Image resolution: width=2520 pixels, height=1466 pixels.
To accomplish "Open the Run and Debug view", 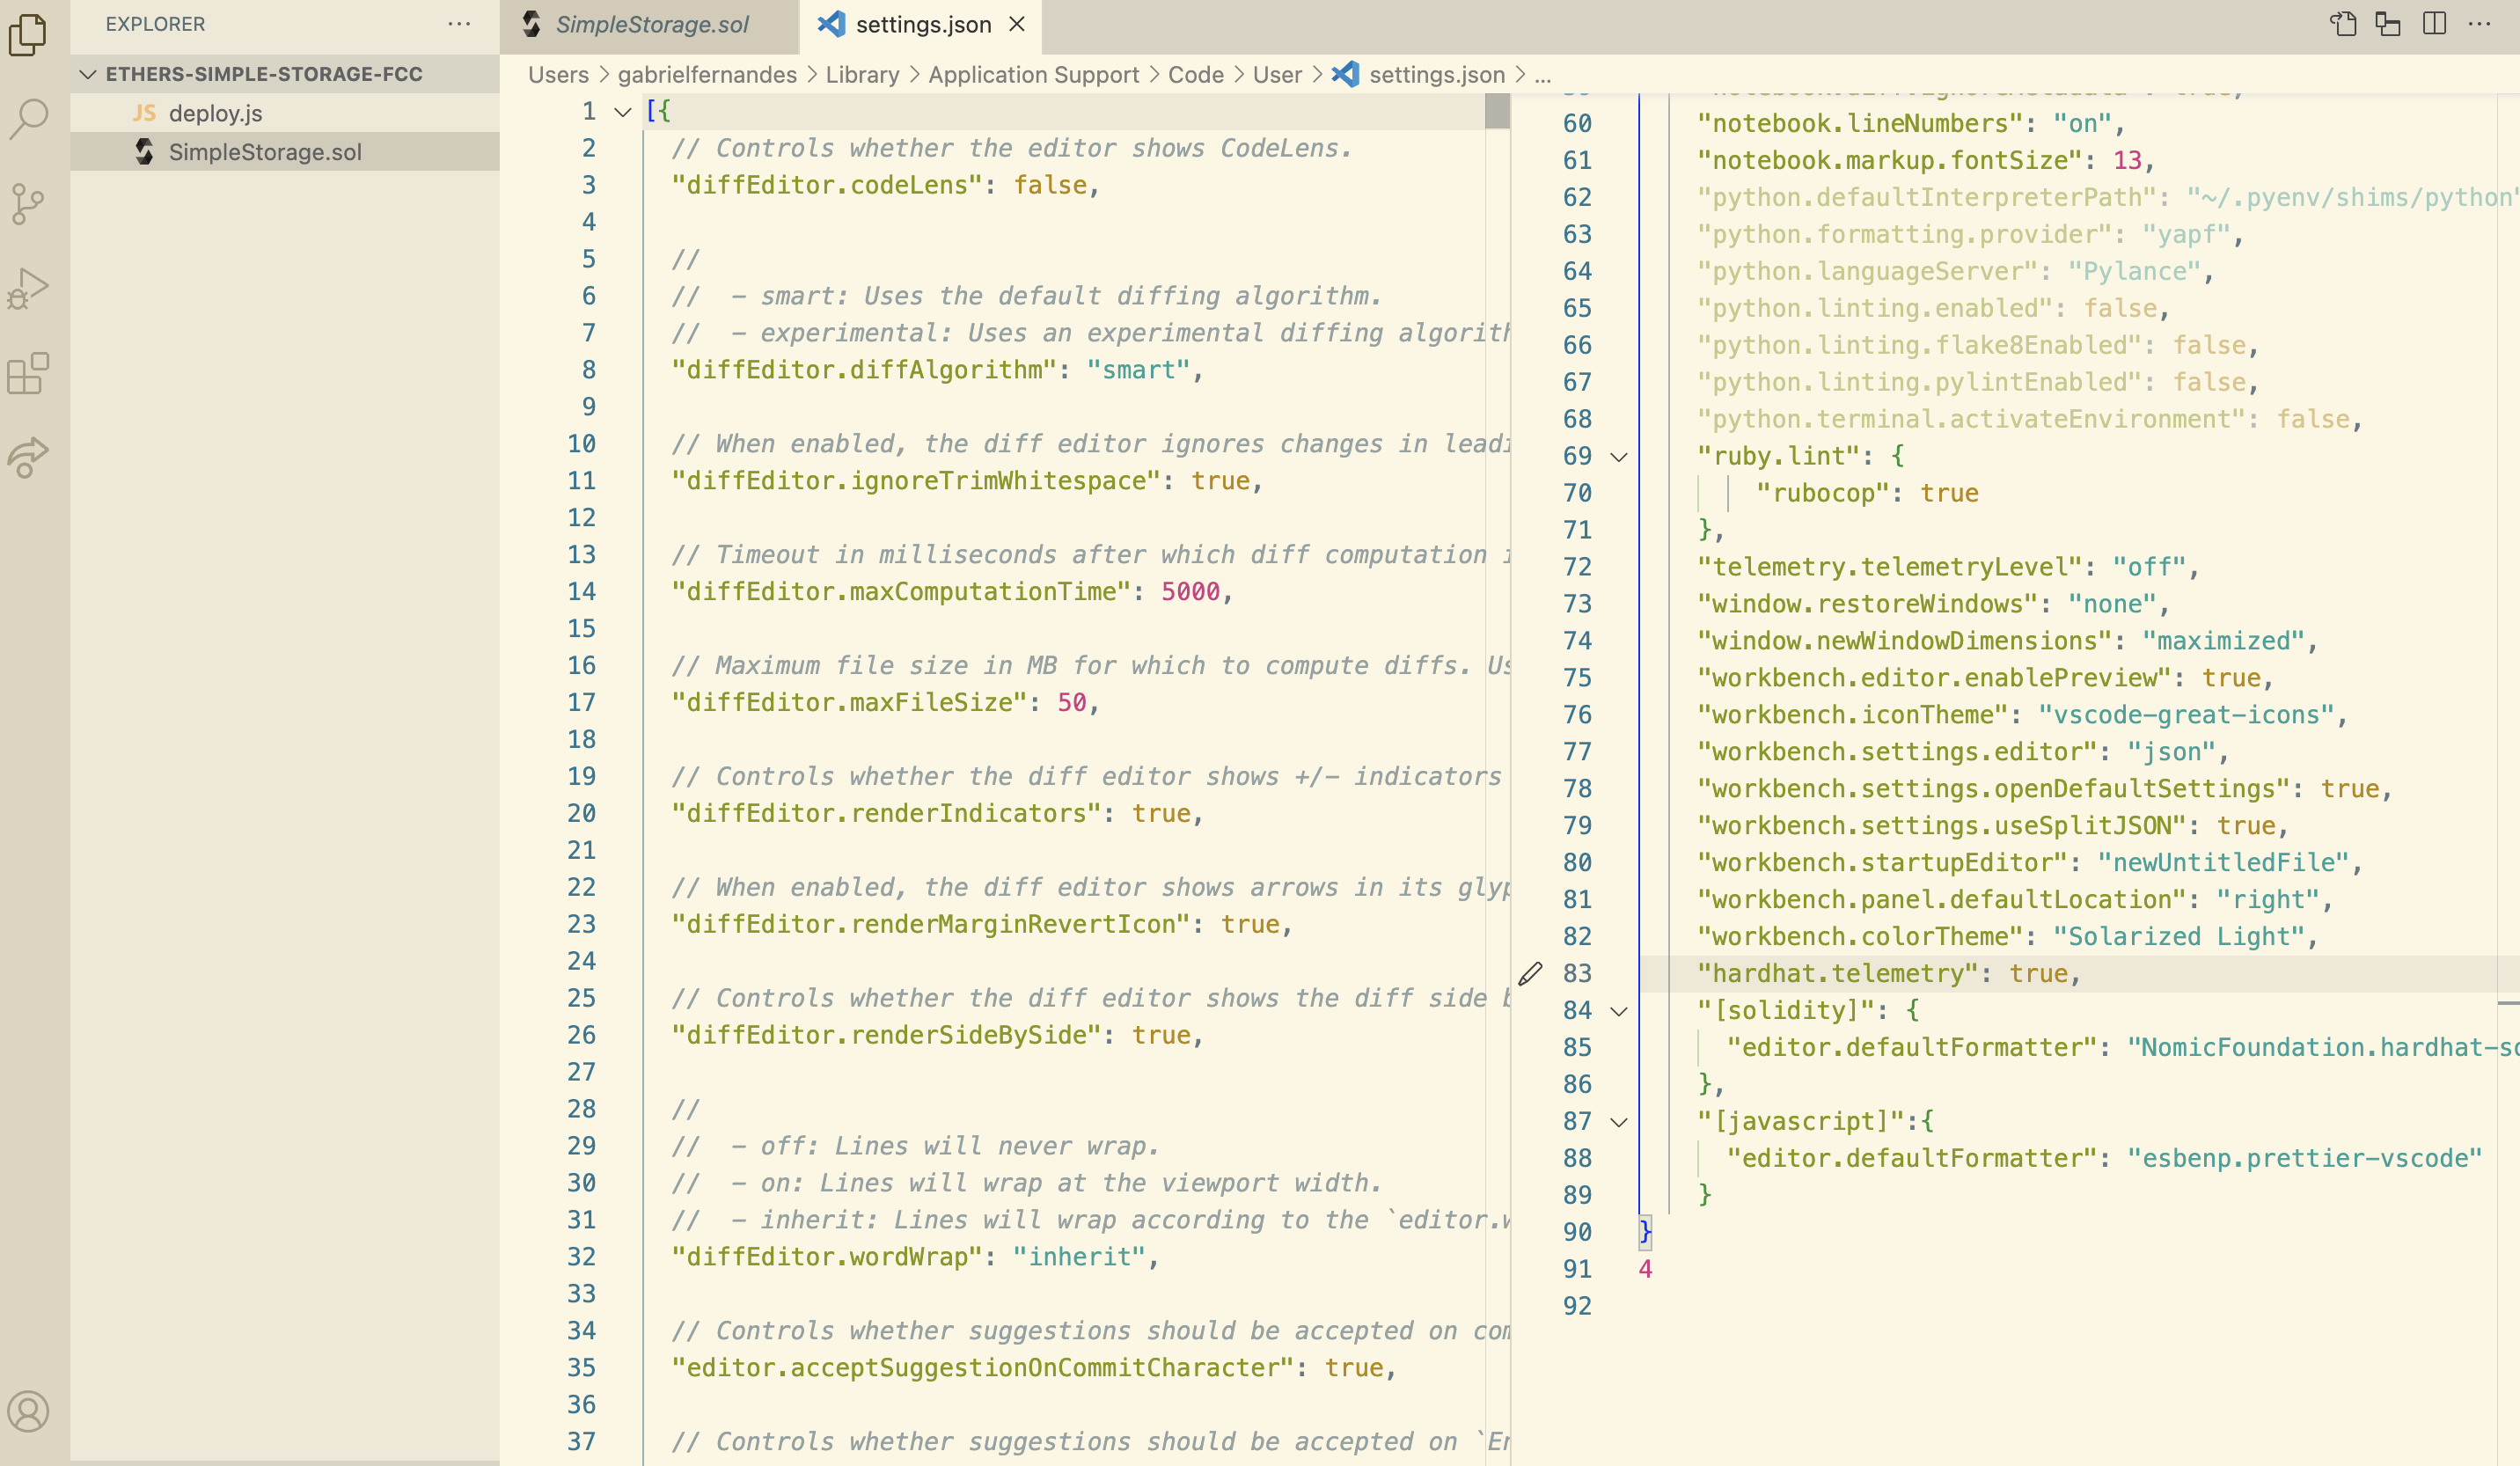I will click(x=28, y=289).
